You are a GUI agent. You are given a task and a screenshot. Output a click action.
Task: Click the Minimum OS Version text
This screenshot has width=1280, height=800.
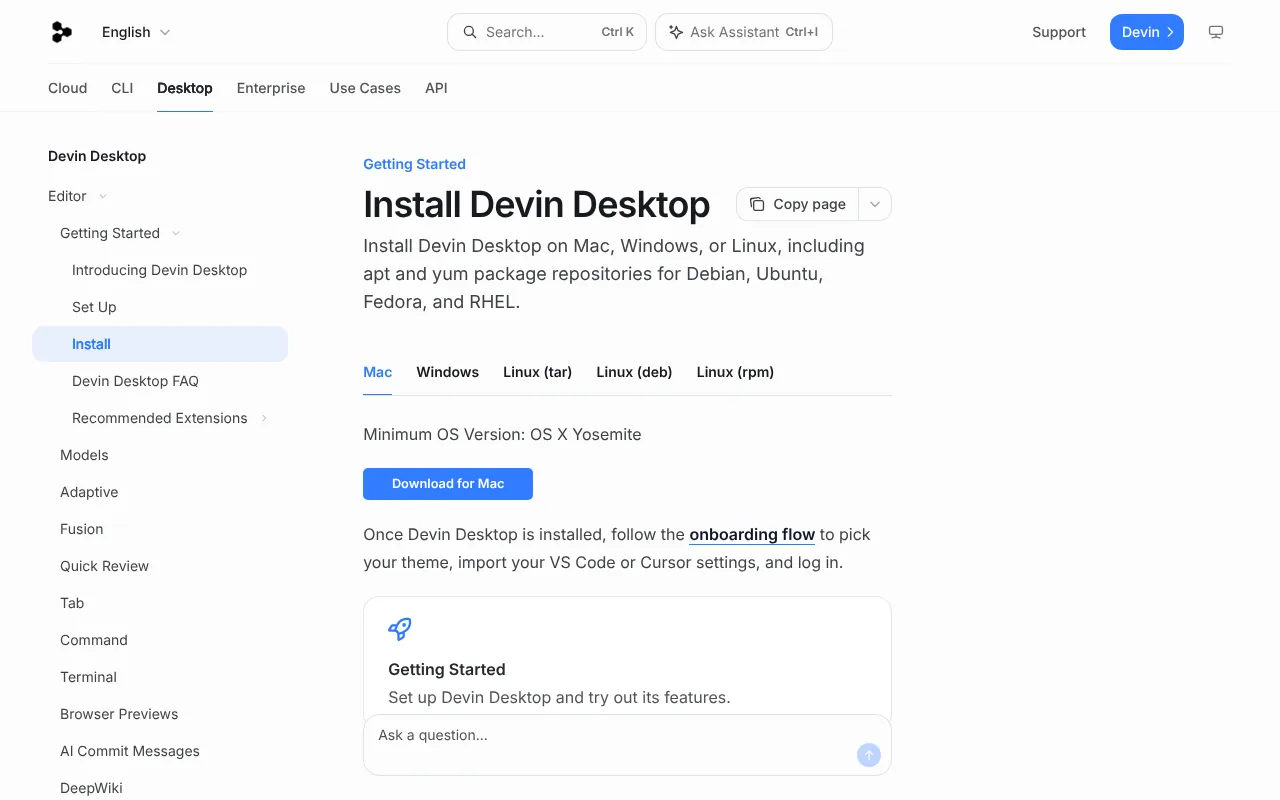(x=502, y=435)
